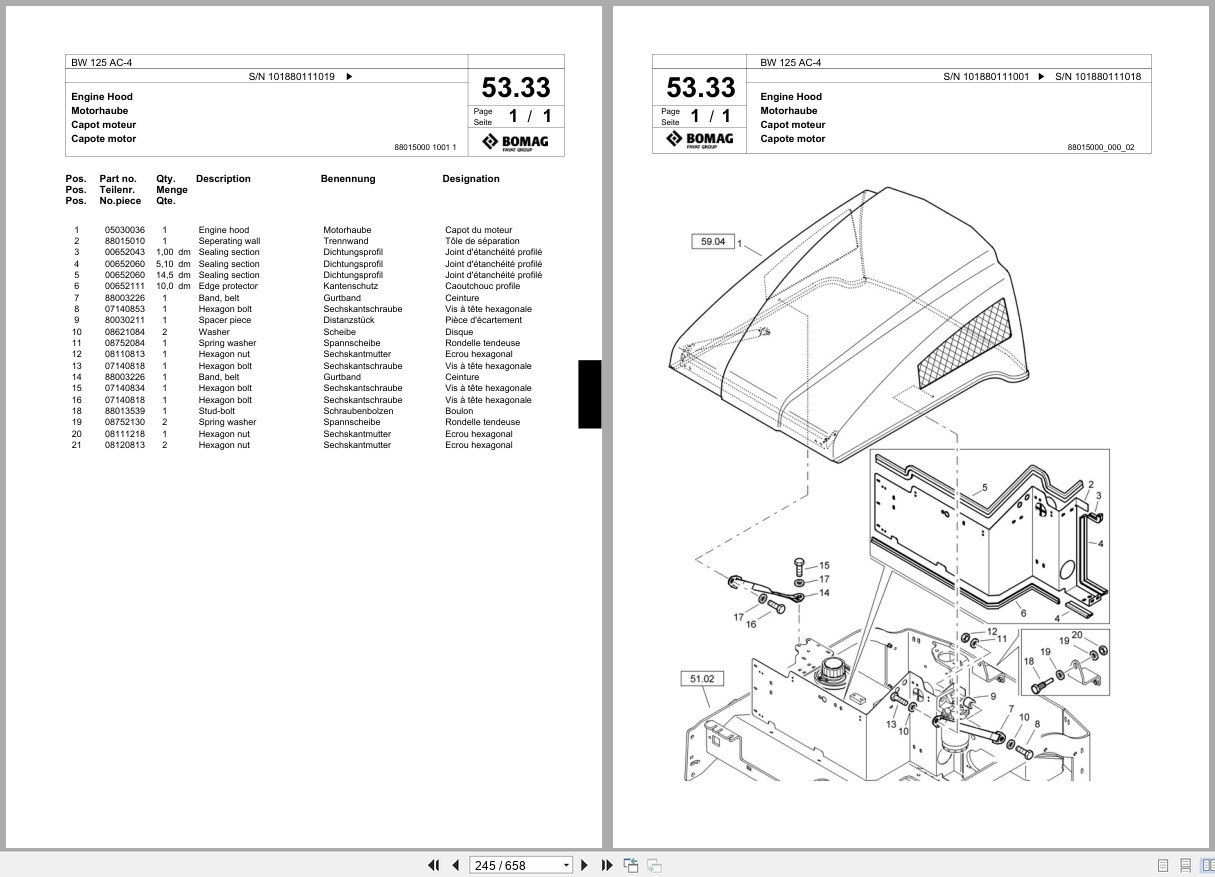Select part number 08111218
The height and width of the screenshot is (877, 1215).
point(125,434)
